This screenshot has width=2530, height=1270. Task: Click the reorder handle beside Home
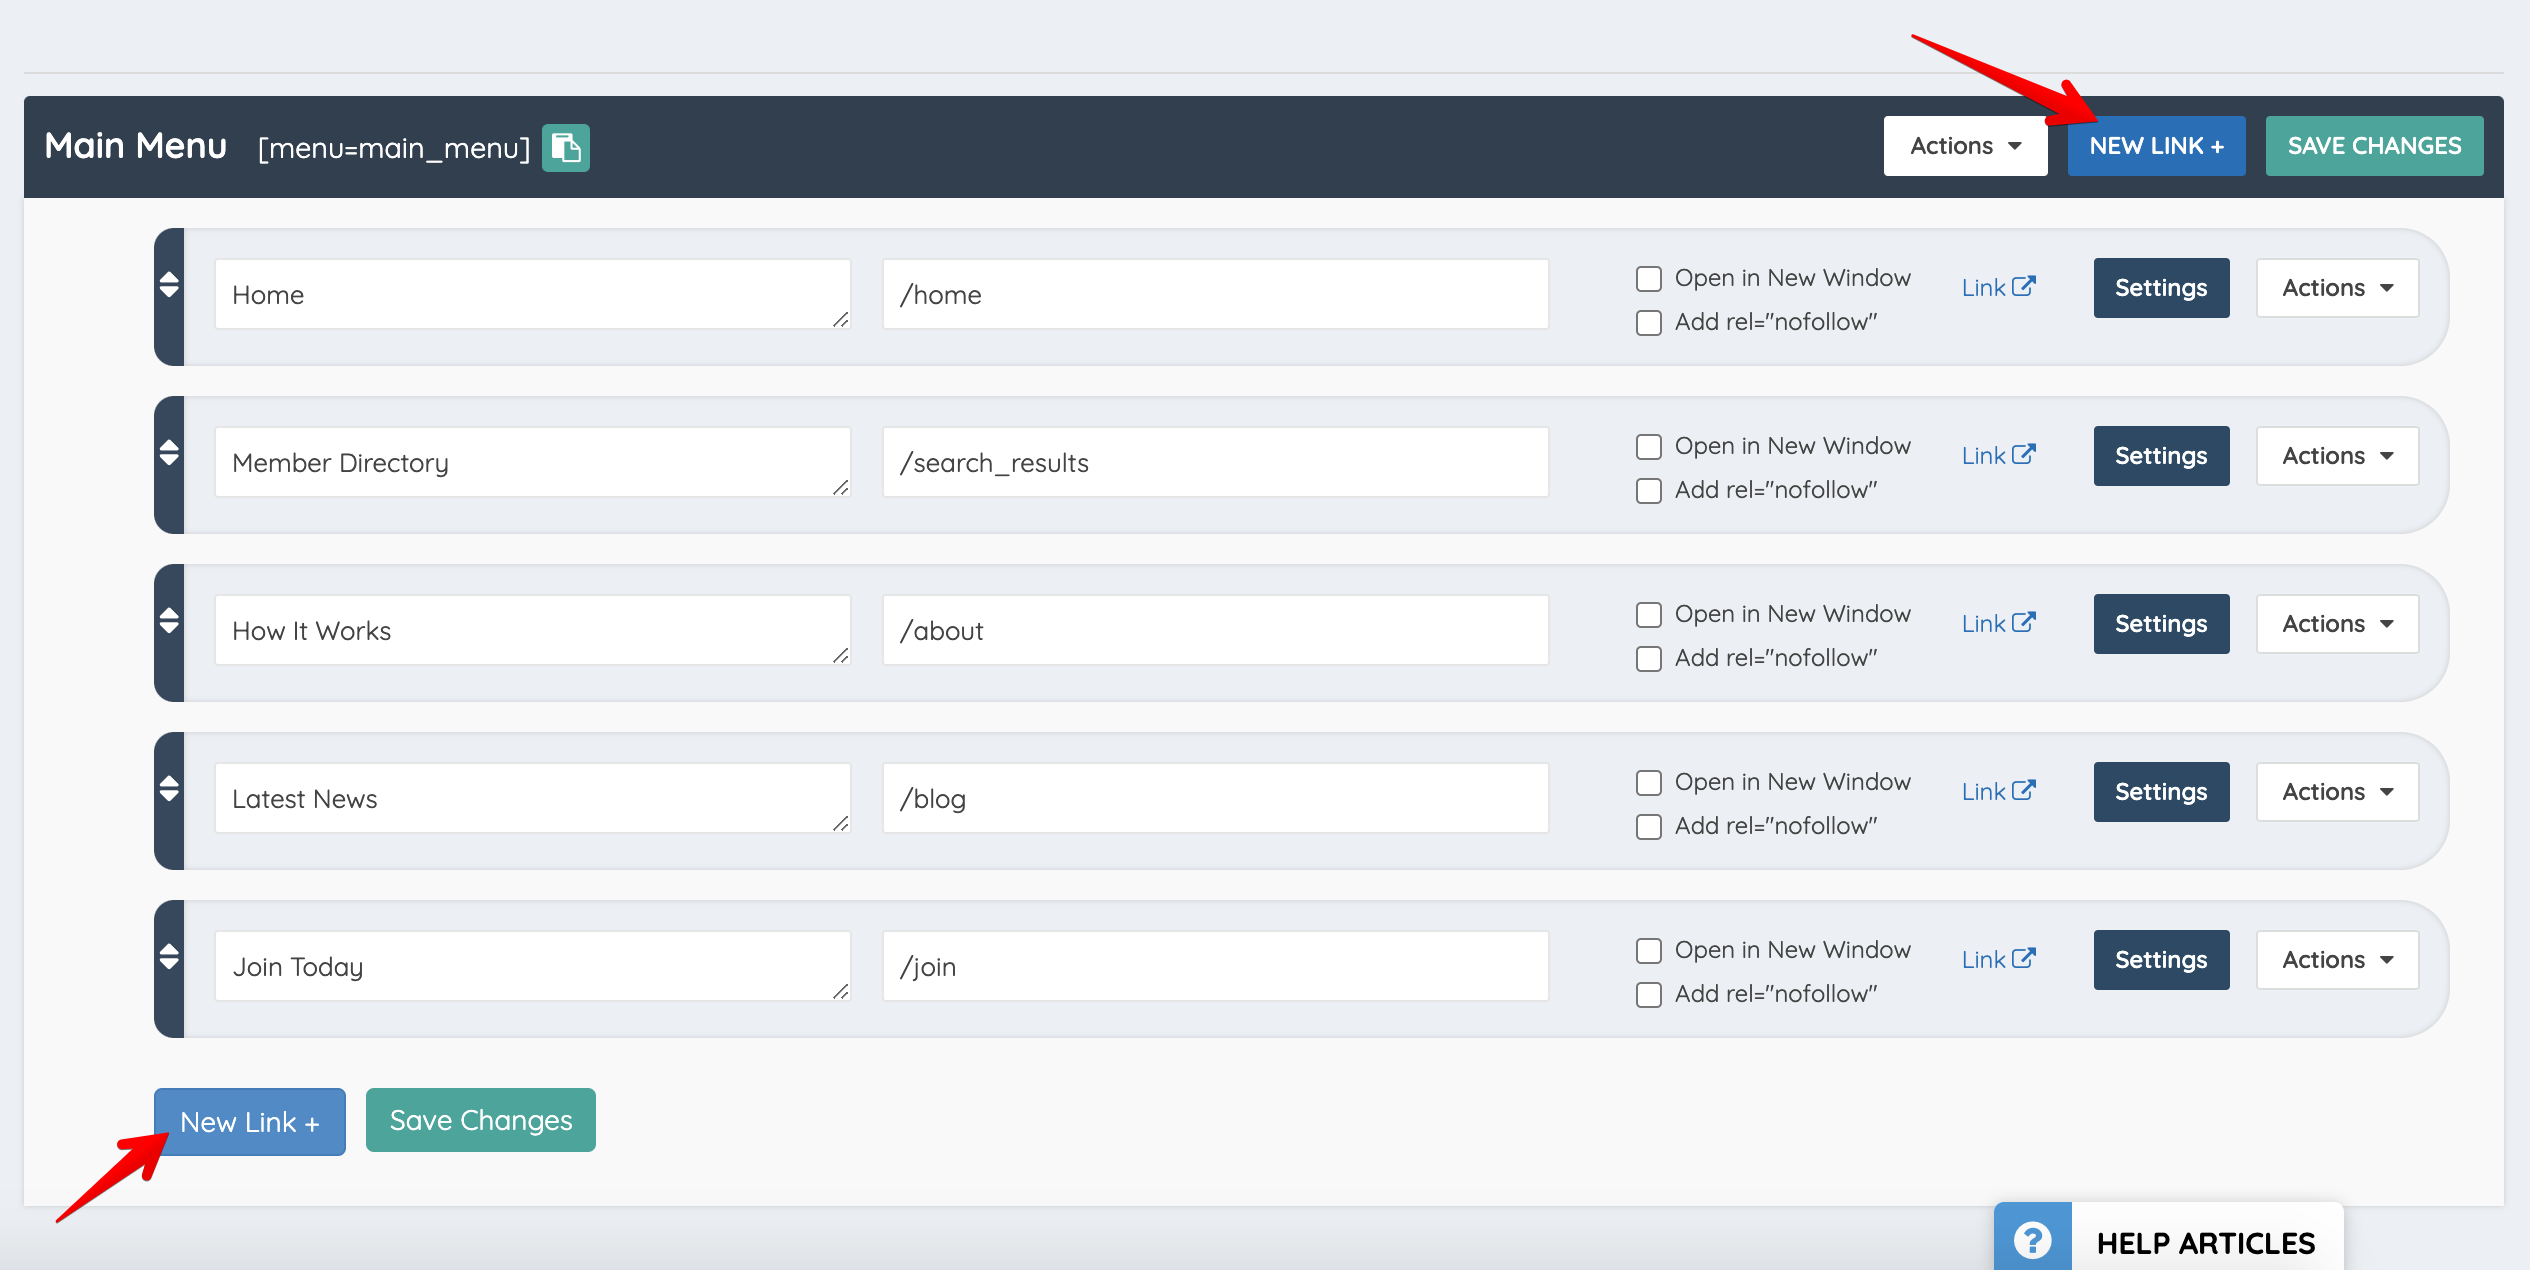[x=170, y=287]
